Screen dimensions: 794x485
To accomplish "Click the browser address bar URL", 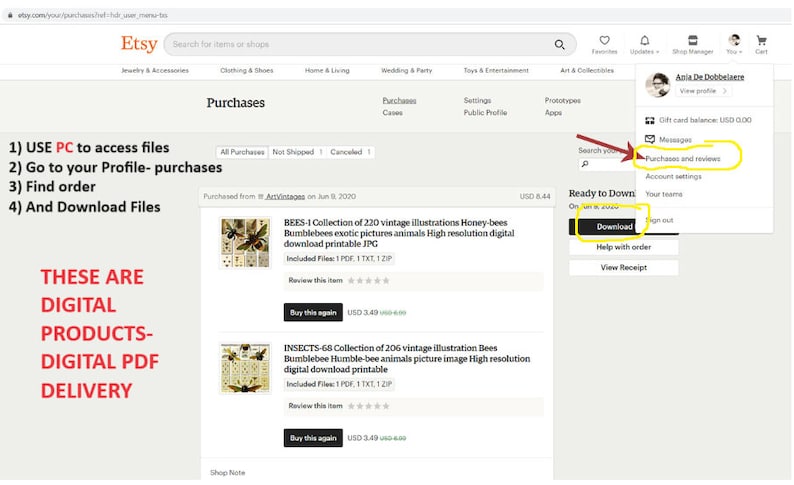I will (93, 15).
